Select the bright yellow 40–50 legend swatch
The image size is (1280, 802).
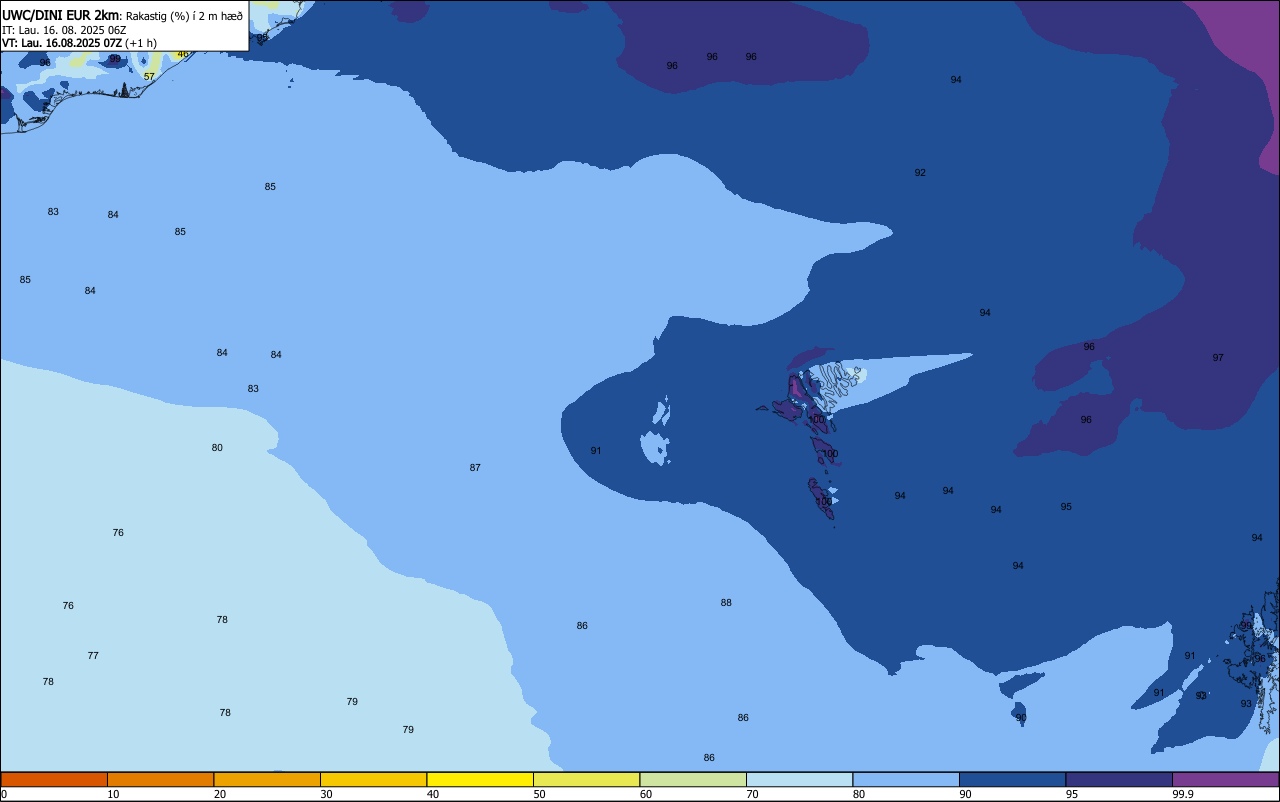[x=480, y=779]
